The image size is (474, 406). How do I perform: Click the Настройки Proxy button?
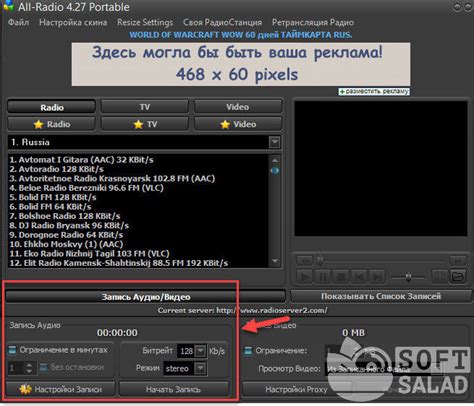pyautogui.click(x=296, y=389)
